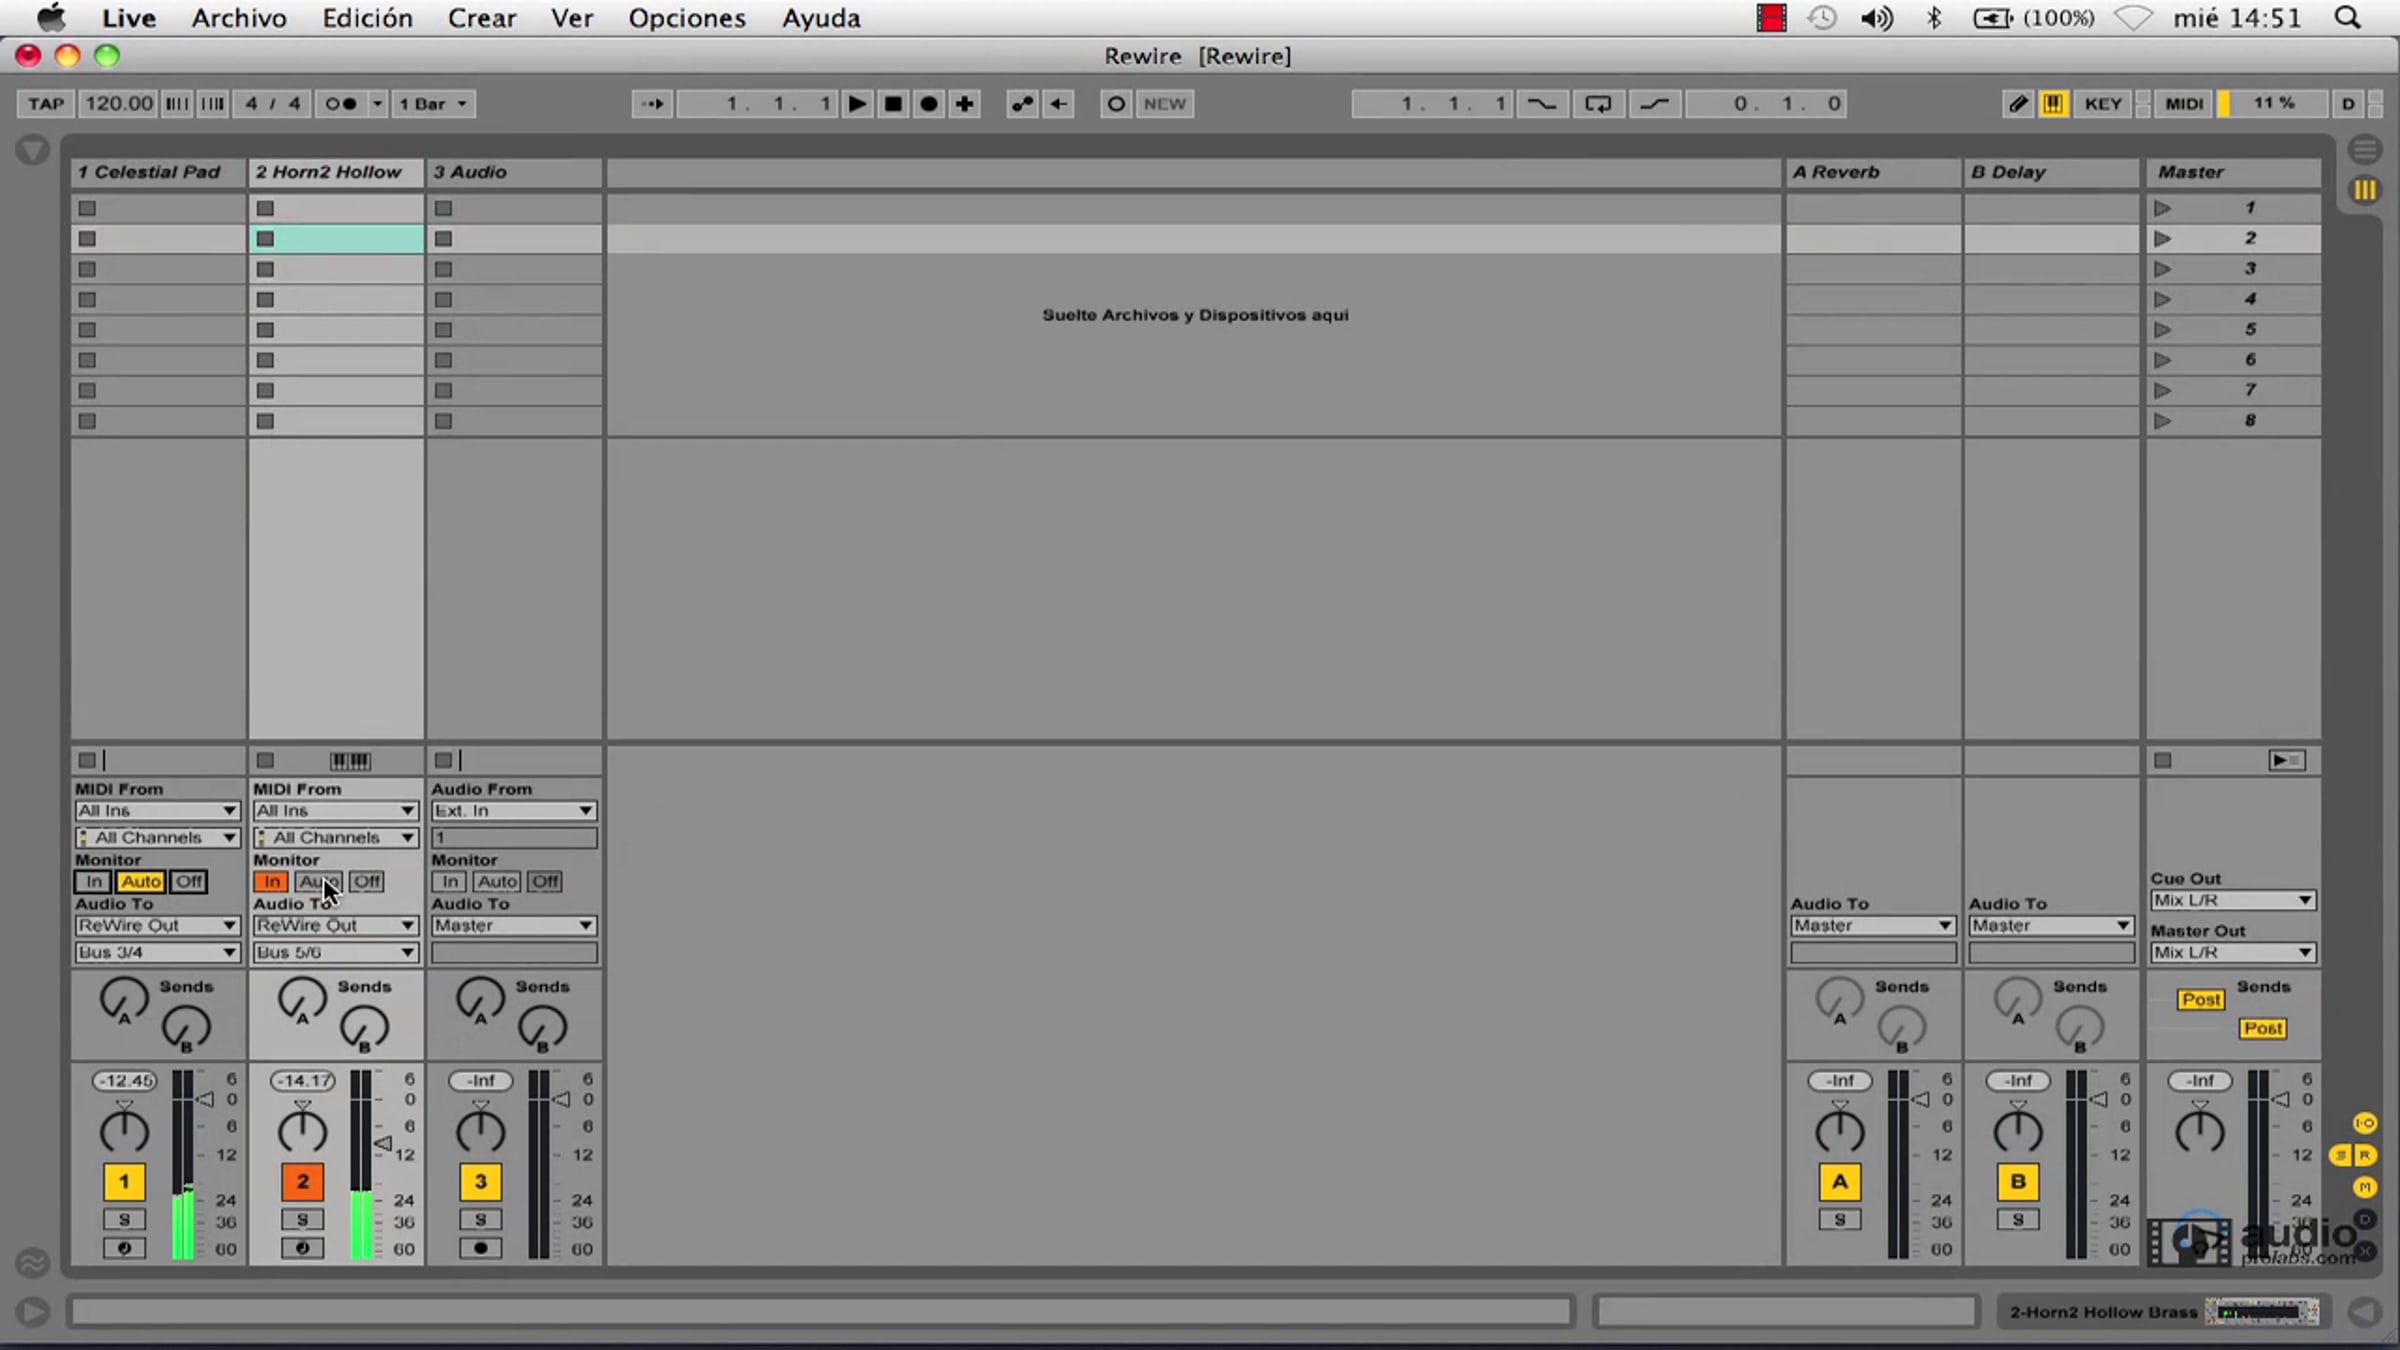
Task: Toggle Draw Mode pencil icon
Action: coord(2018,104)
